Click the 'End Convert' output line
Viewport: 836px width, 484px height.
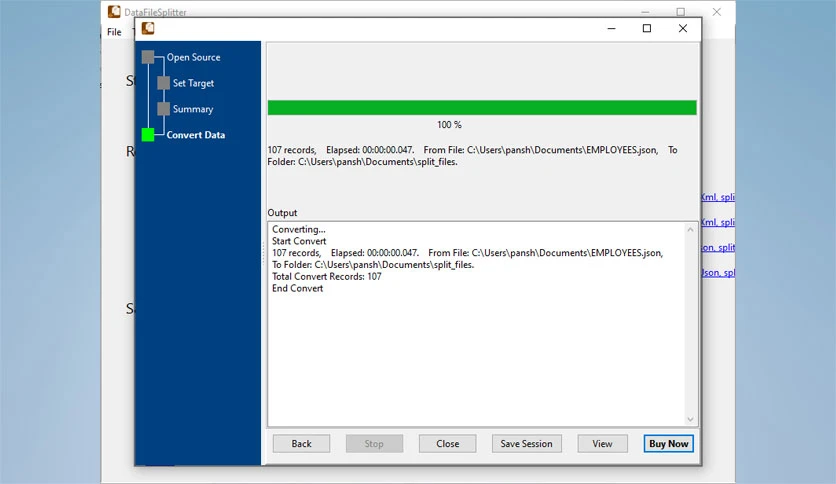298,288
